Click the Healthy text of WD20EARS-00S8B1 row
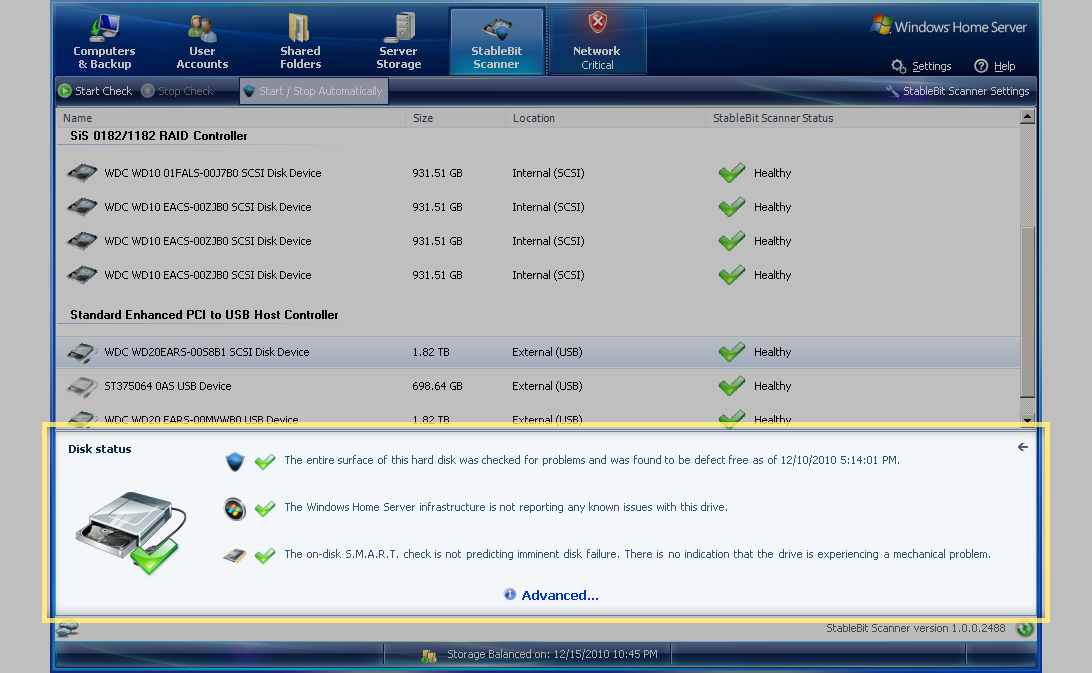Image resolution: width=1092 pixels, height=673 pixels. [x=772, y=352]
